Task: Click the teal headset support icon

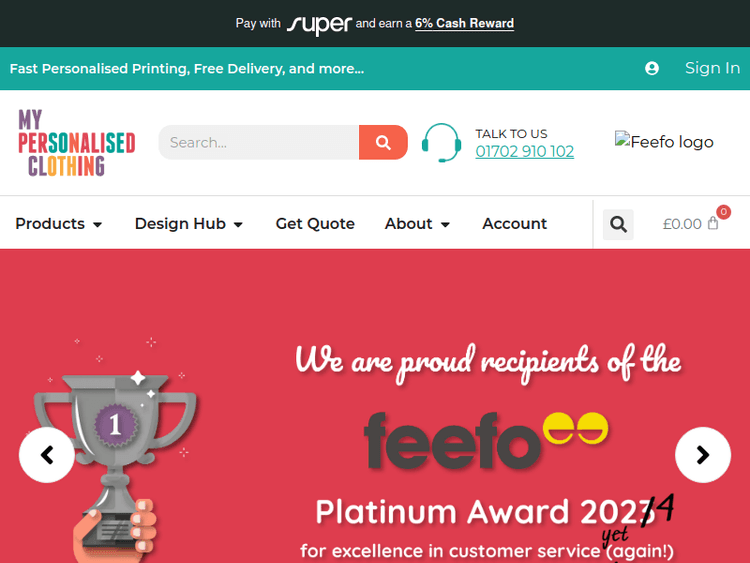Action: pos(441,142)
